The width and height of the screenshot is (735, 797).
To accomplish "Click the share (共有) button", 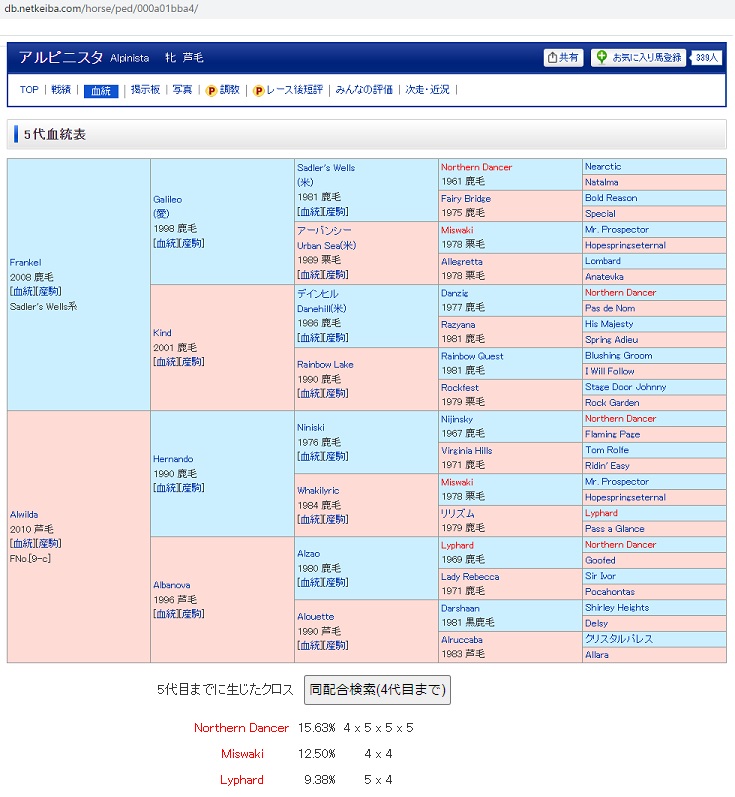I will [563, 57].
